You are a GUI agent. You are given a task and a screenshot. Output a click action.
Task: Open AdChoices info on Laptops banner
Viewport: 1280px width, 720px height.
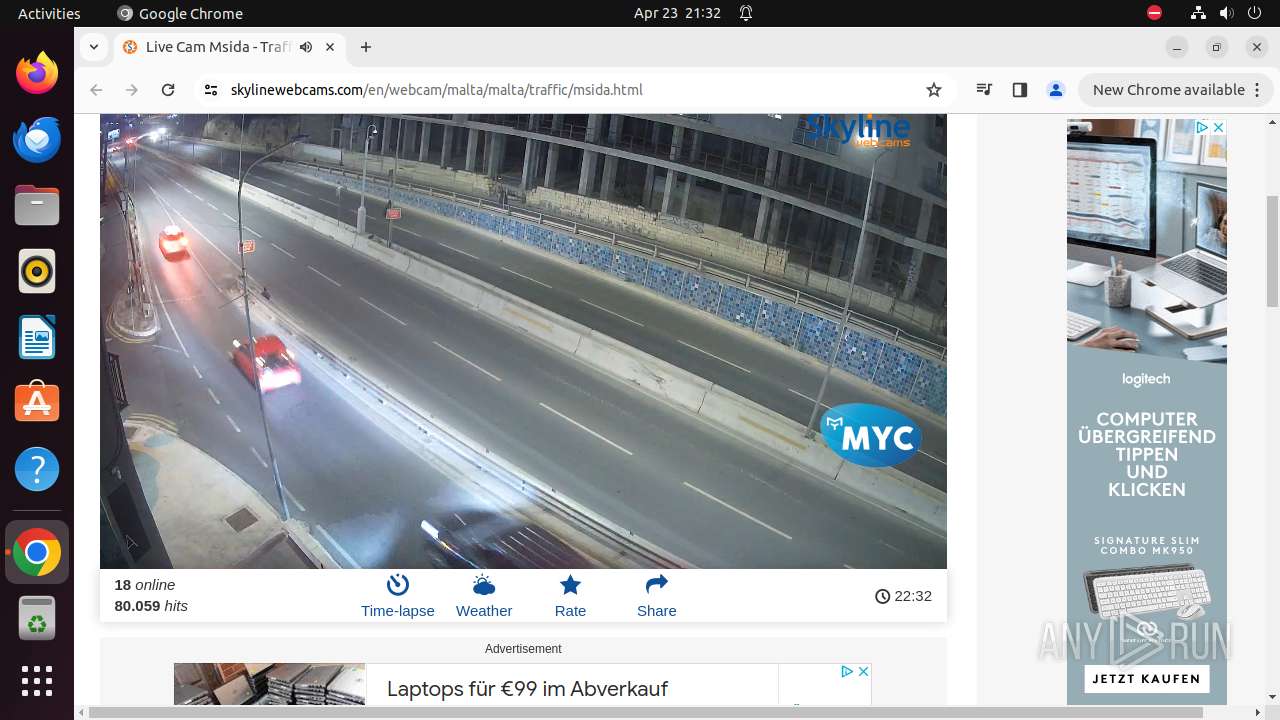(847, 671)
